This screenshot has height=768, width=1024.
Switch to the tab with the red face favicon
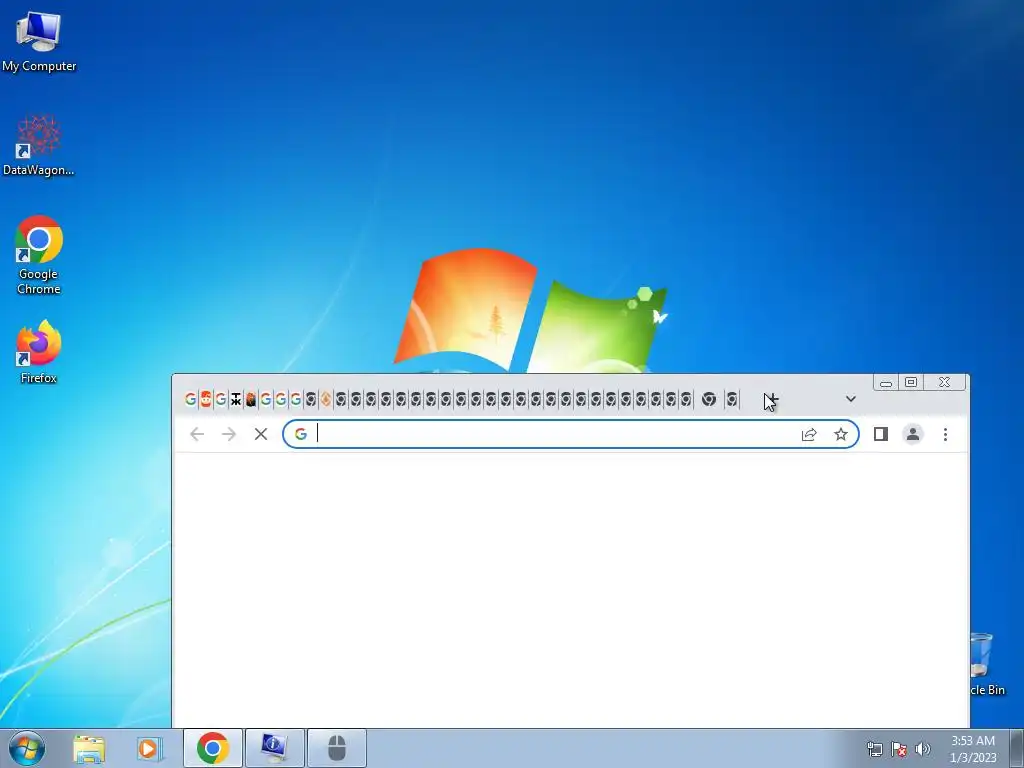pyautogui.click(x=206, y=399)
